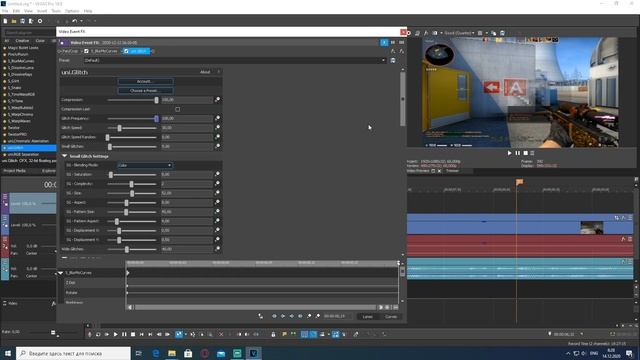This screenshot has width=640, height=360.
Task: Open the Options menu
Action: (x=72, y=11)
